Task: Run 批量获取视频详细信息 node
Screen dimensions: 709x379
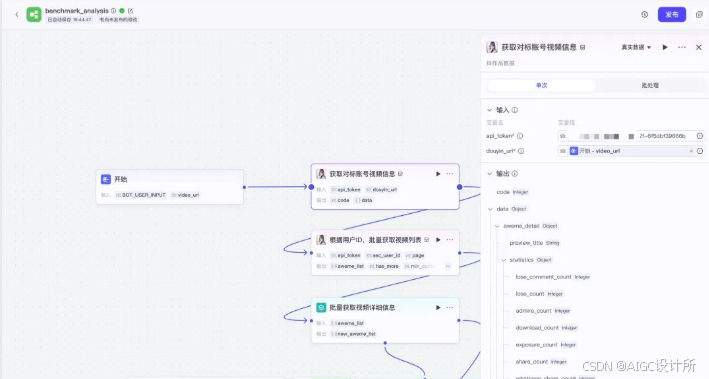Action: [x=438, y=308]
